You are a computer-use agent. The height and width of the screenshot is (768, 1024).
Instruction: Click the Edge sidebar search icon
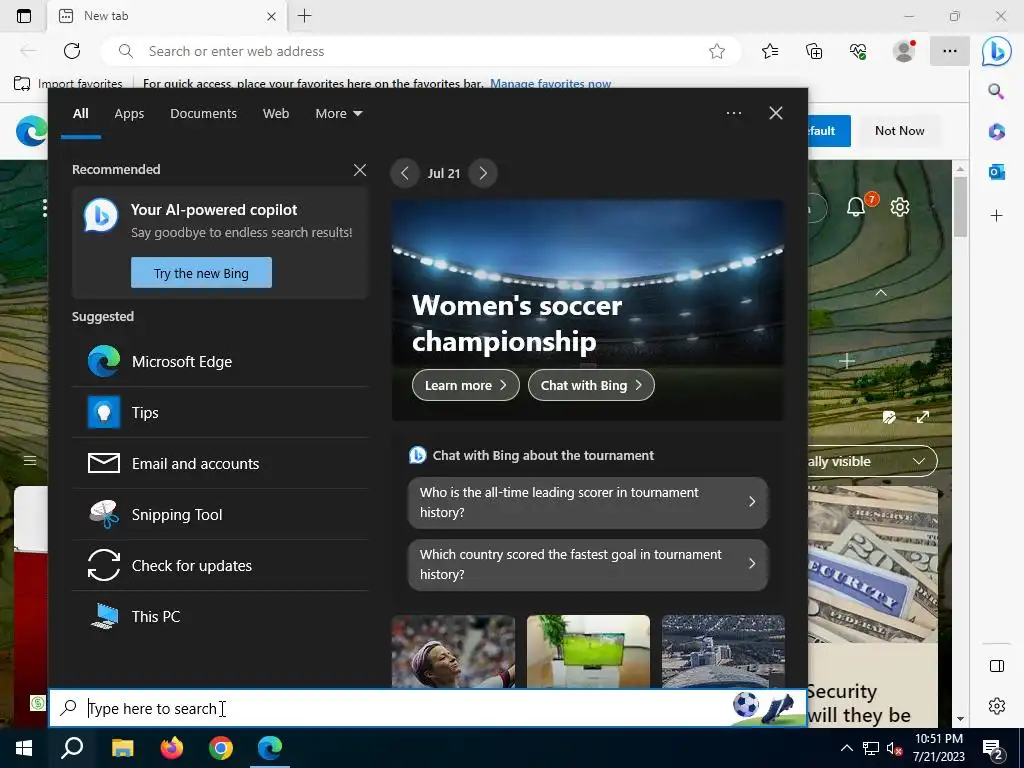[x=996, y=91]
